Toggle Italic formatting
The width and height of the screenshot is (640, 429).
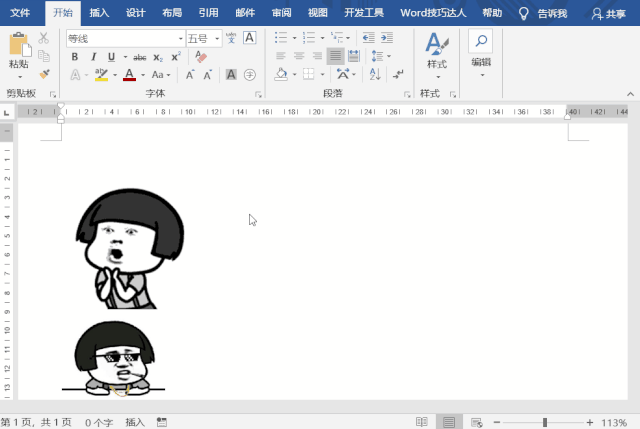[93, 57]
